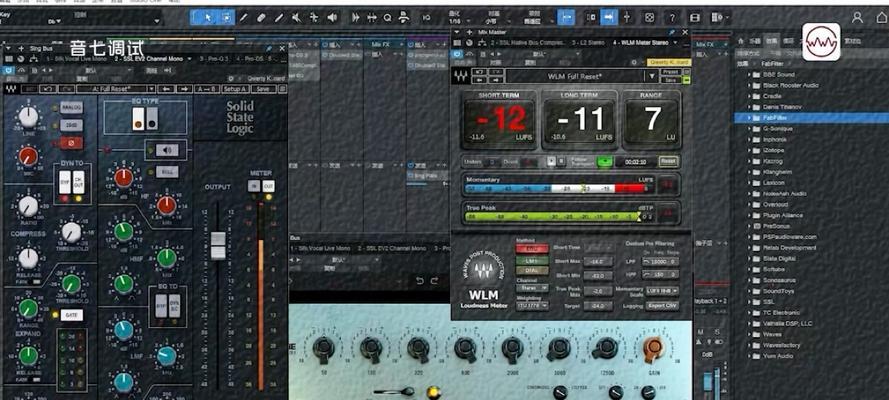This screenshot has height=400, width=889.
Task: Open the Channel Stereo dropdown in WLM
Action: pos(532,288)
